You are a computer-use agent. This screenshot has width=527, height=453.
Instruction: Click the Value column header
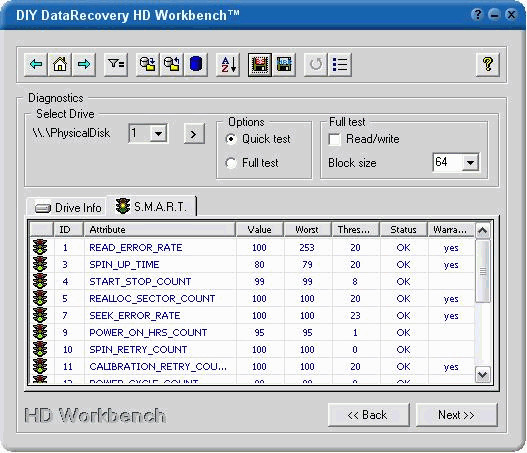[x=260, y=230]
